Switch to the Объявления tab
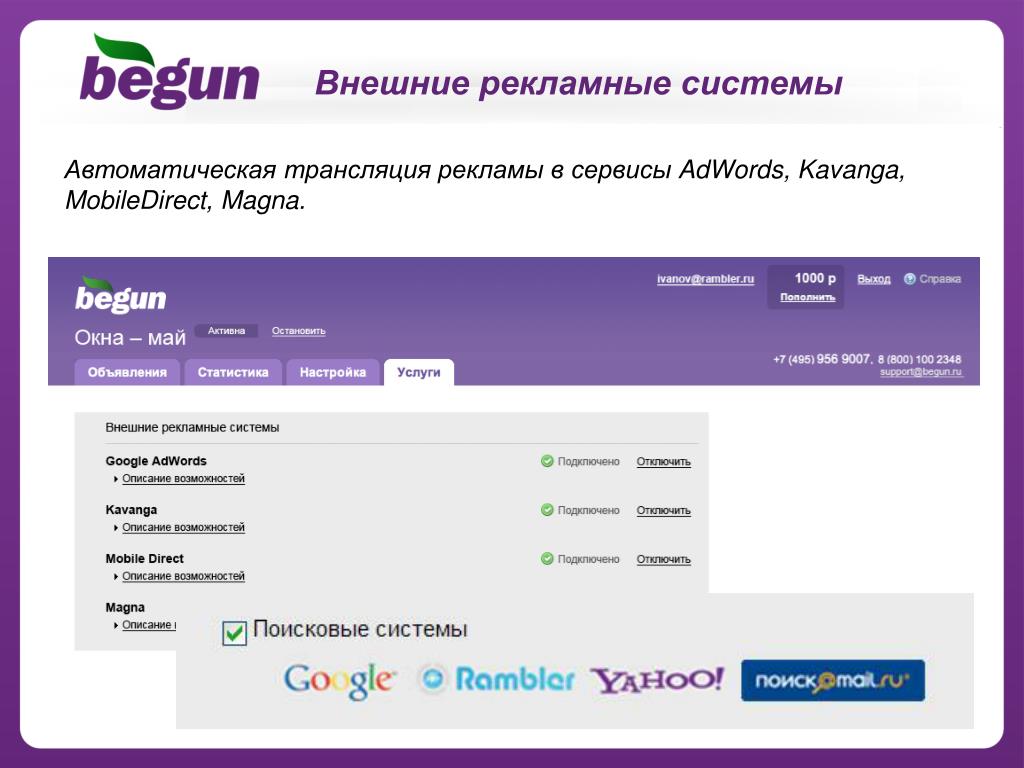1024x768 pixels. pos(127,372)
